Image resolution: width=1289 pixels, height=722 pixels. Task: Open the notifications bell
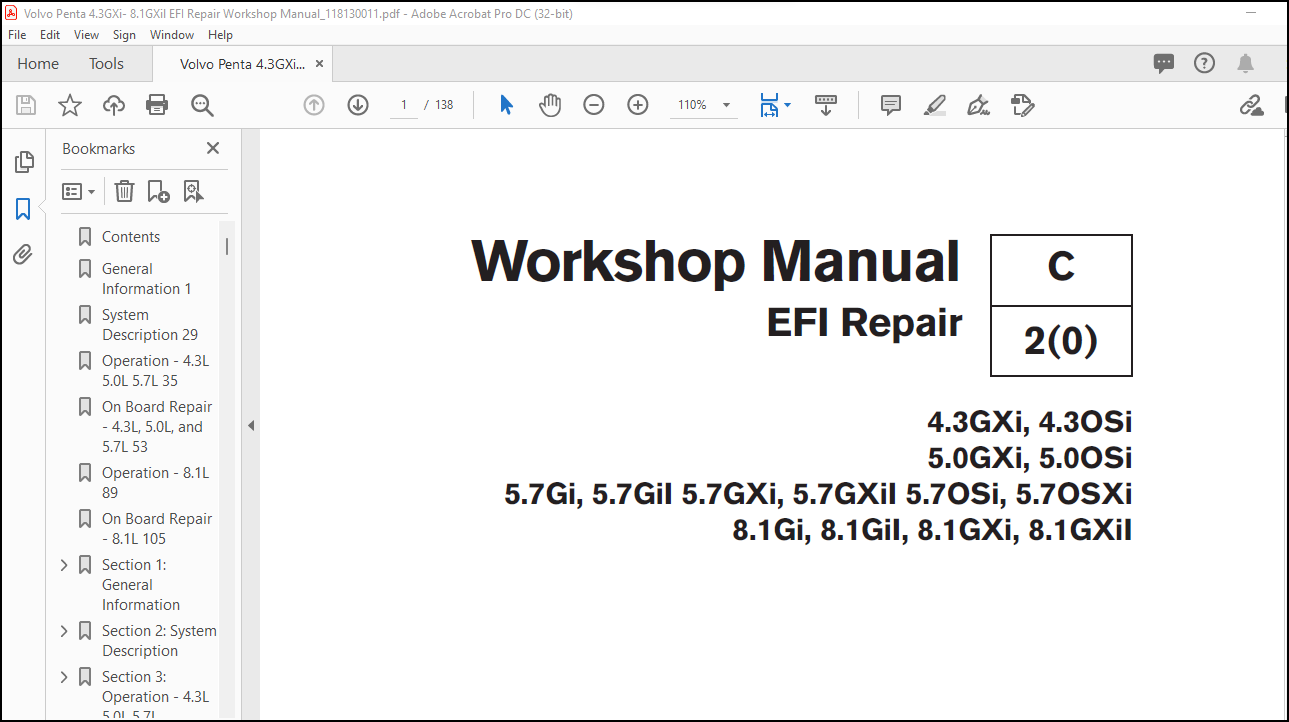coord(1245,64)
